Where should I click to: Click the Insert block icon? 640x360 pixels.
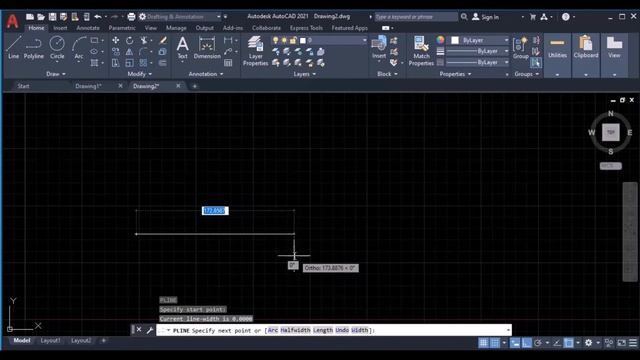click(379, 47)
